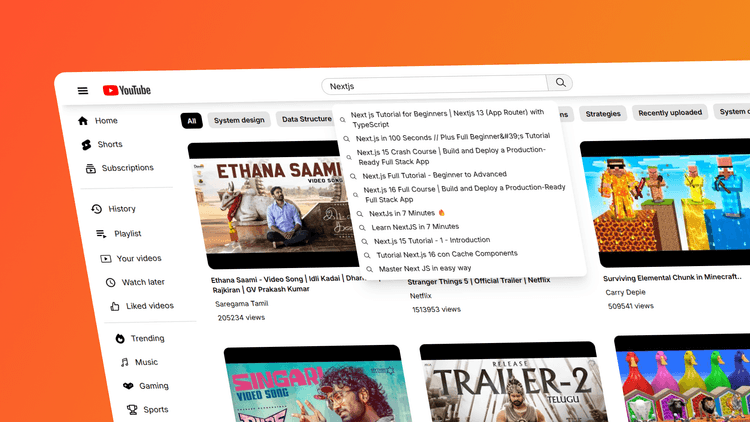The image size is (750, 422).
Task: Open the Singari video song thumbnail
Action: click(x=318, y=384)
